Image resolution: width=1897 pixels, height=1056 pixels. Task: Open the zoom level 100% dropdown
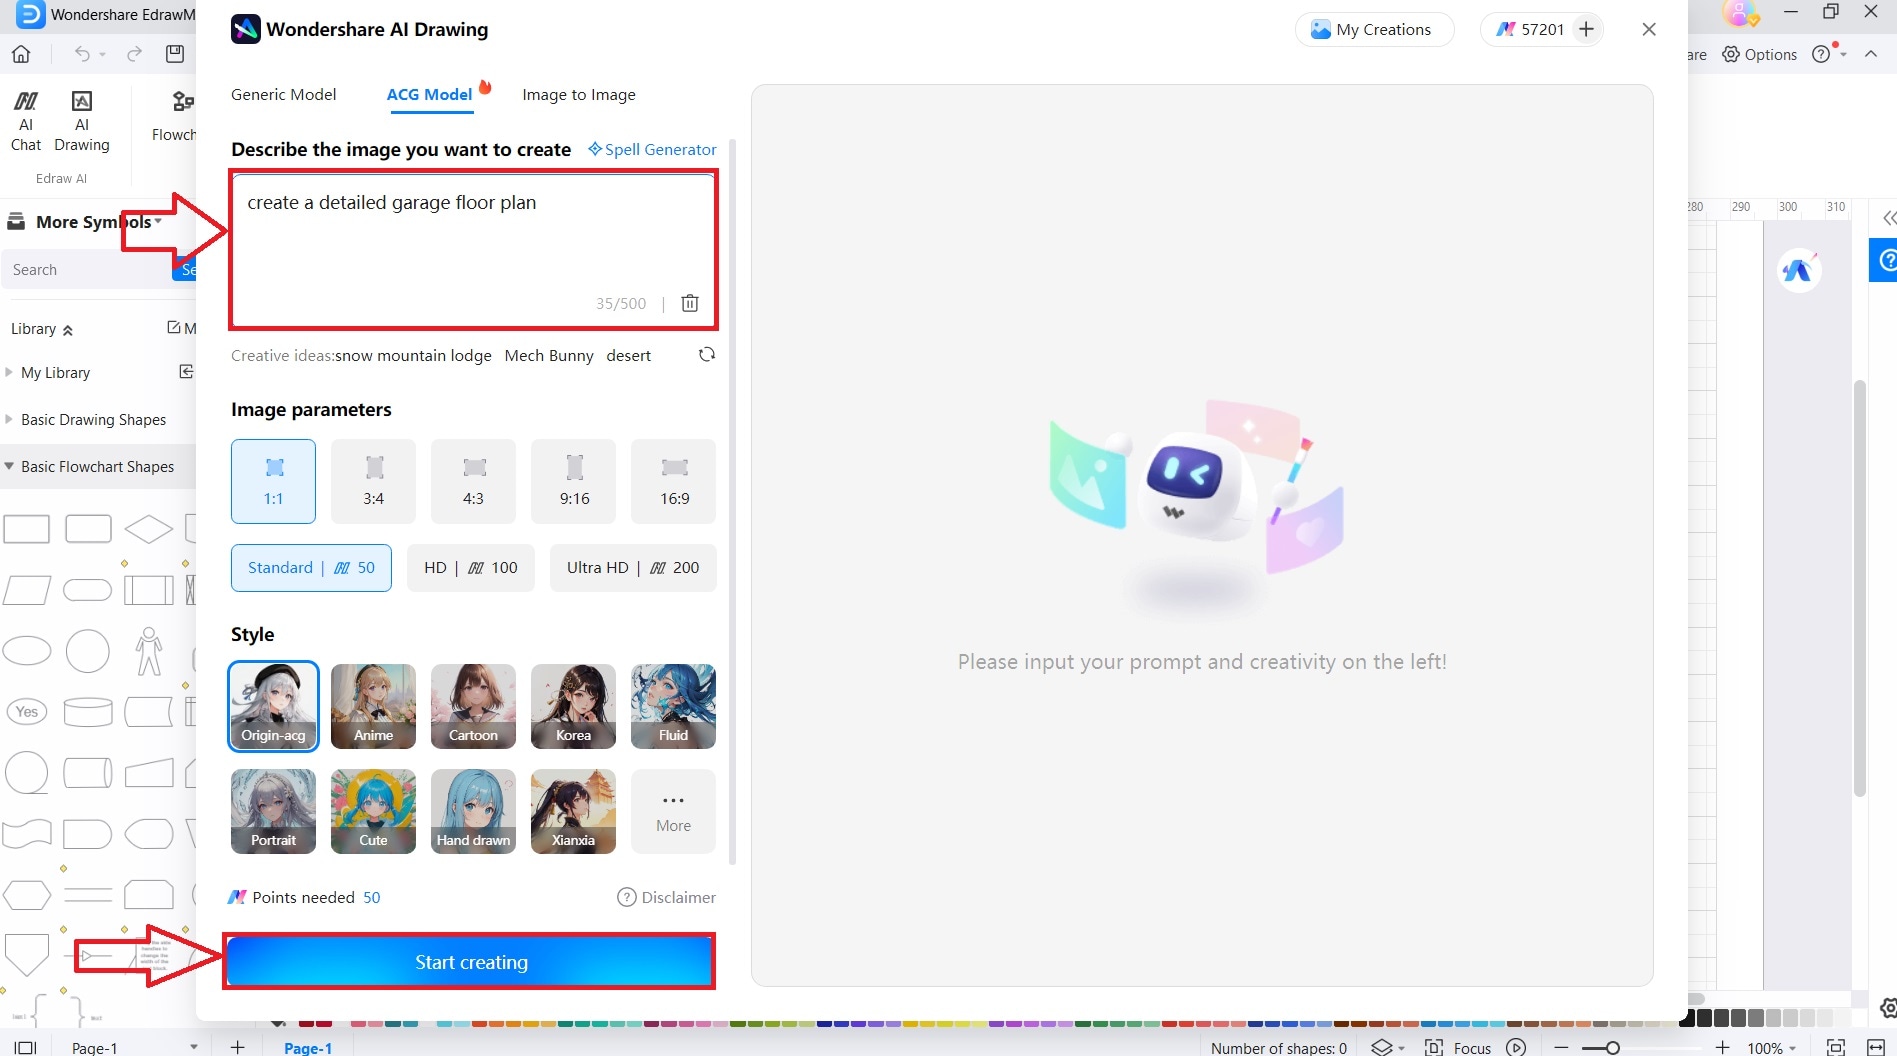1772,1047
